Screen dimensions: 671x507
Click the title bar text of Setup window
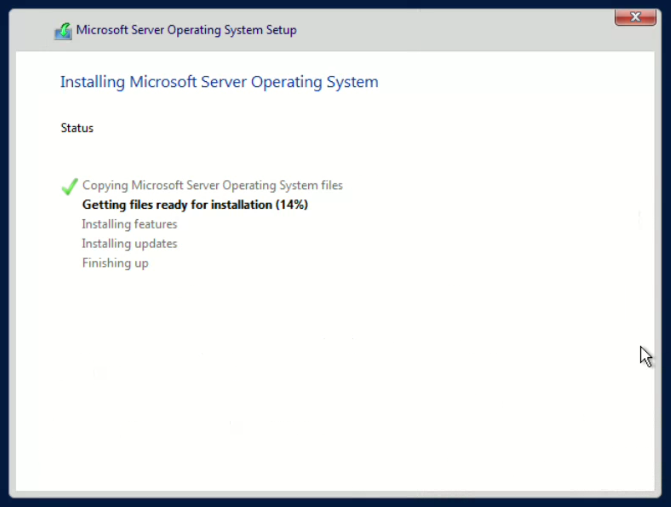tap(186, 30)
